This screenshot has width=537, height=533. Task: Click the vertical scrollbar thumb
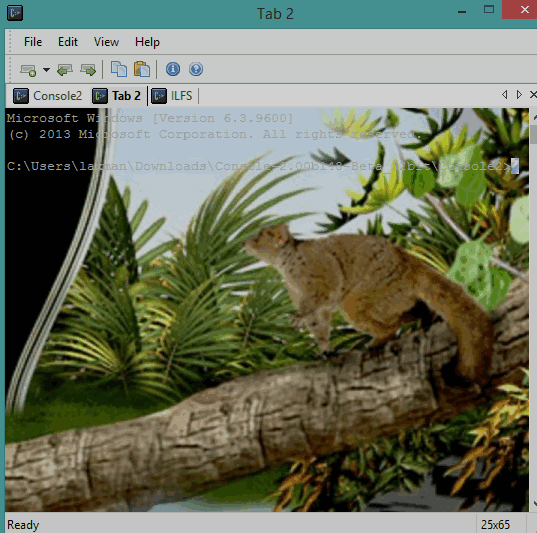click(534, 134)
